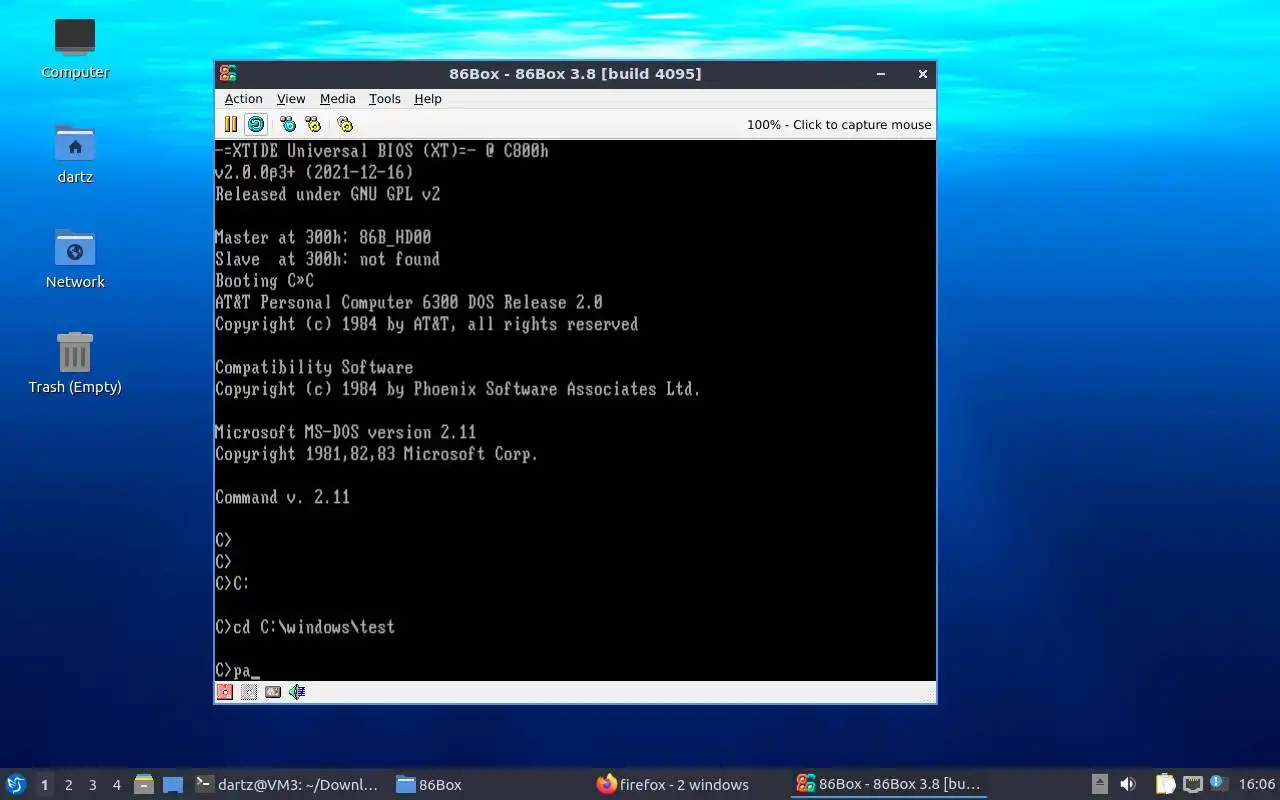The width and height of the screenshot is (1280, 800).
Task: Switch to the dartz@VM3 terminal taskbar entry
Action: 288,785
